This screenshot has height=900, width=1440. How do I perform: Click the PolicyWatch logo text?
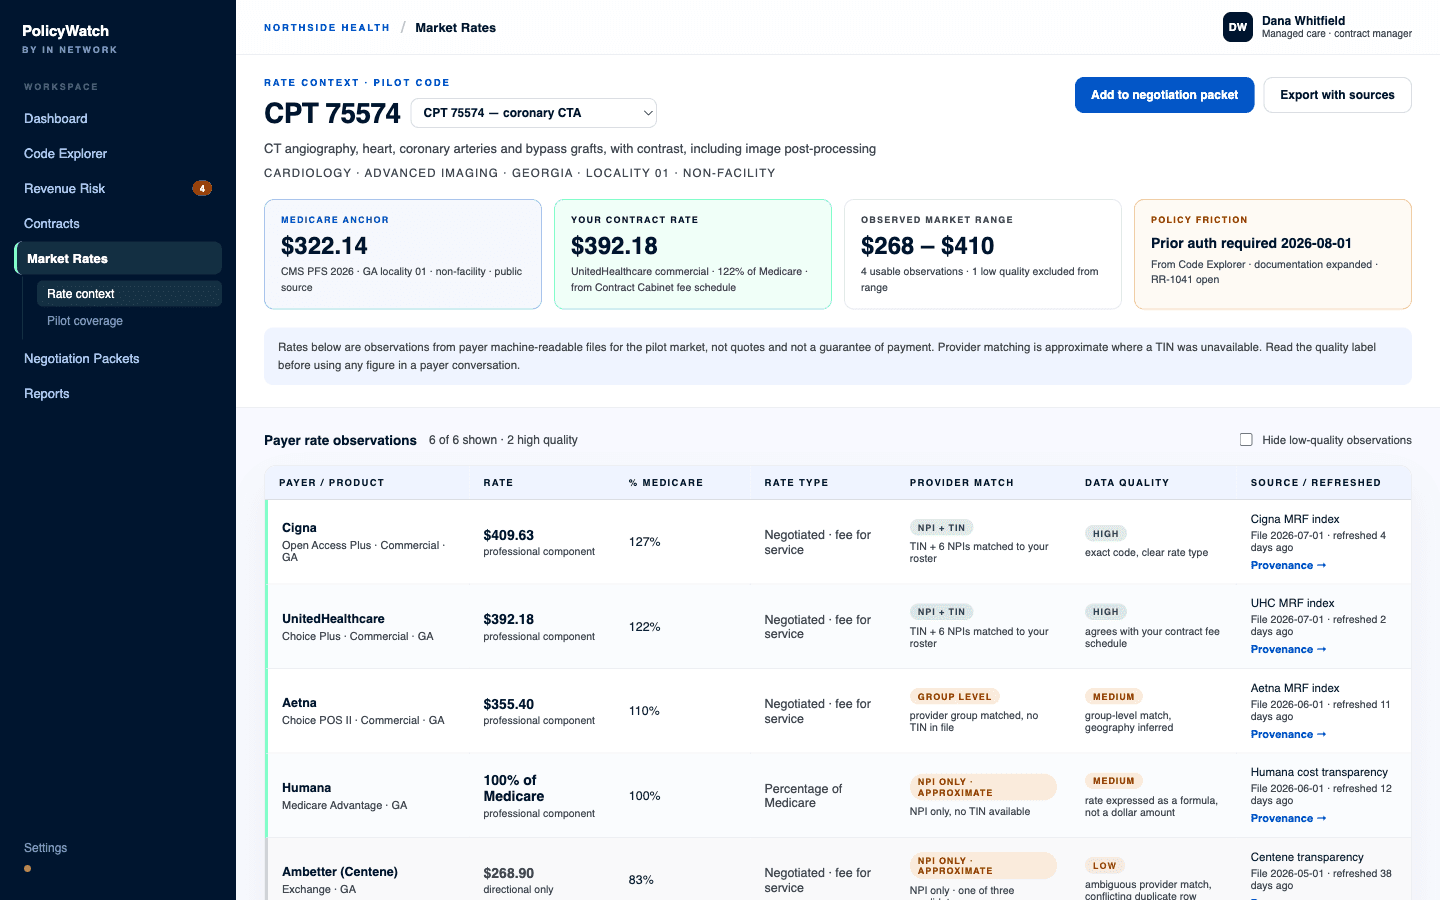point(66,31)
